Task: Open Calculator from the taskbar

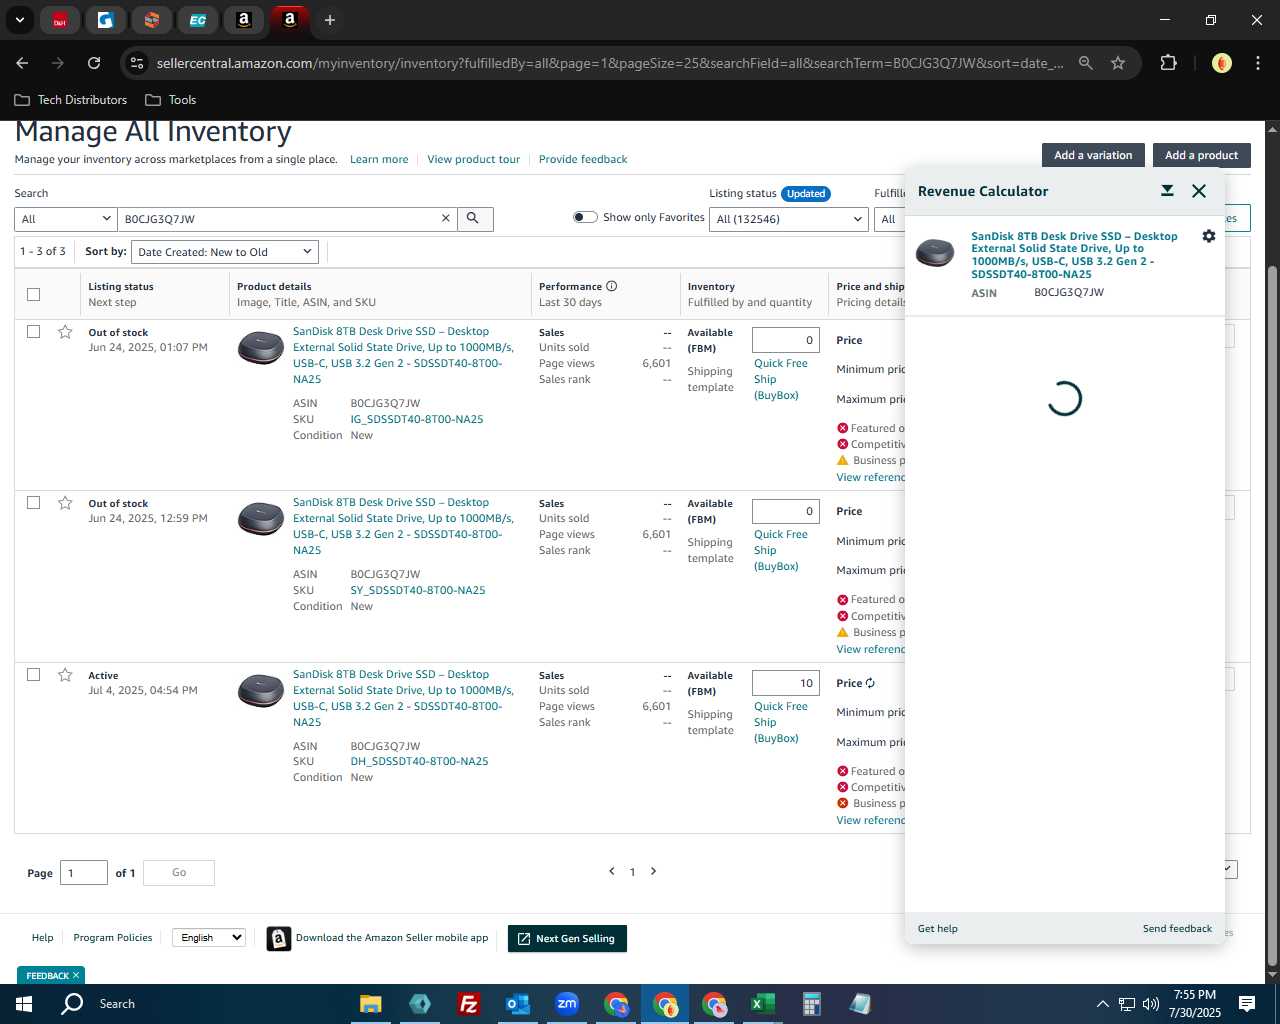Action: [811, 1004]
